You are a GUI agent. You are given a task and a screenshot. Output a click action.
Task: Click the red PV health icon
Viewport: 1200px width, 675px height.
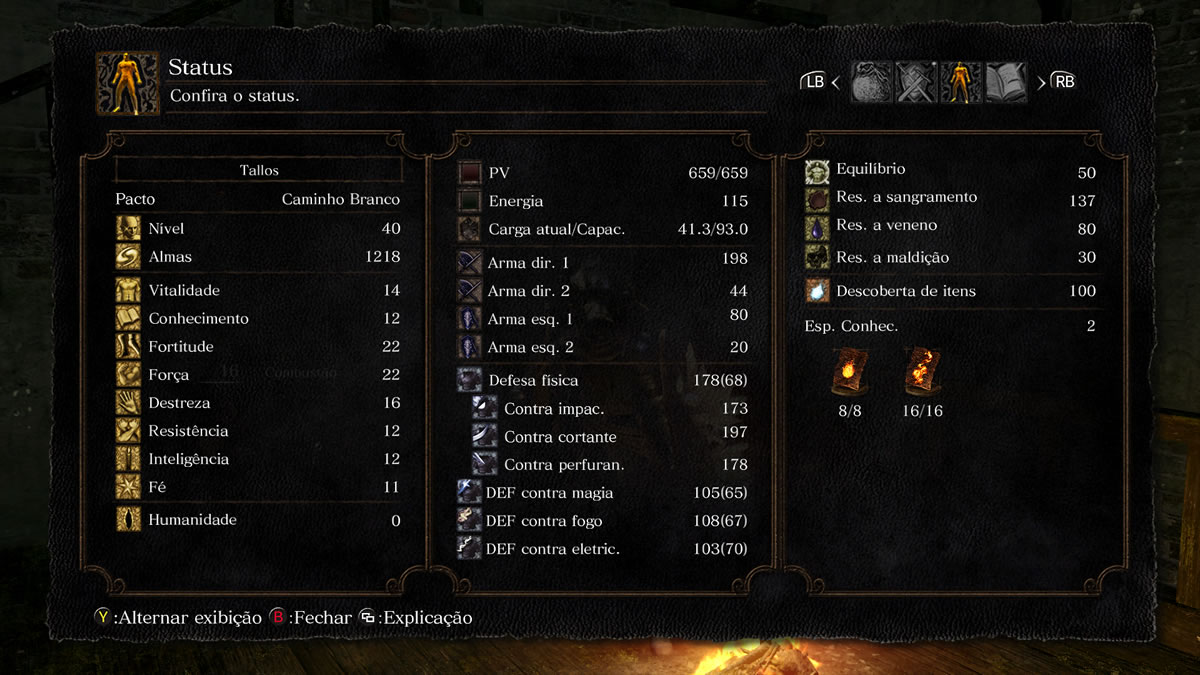pos(469,173)
